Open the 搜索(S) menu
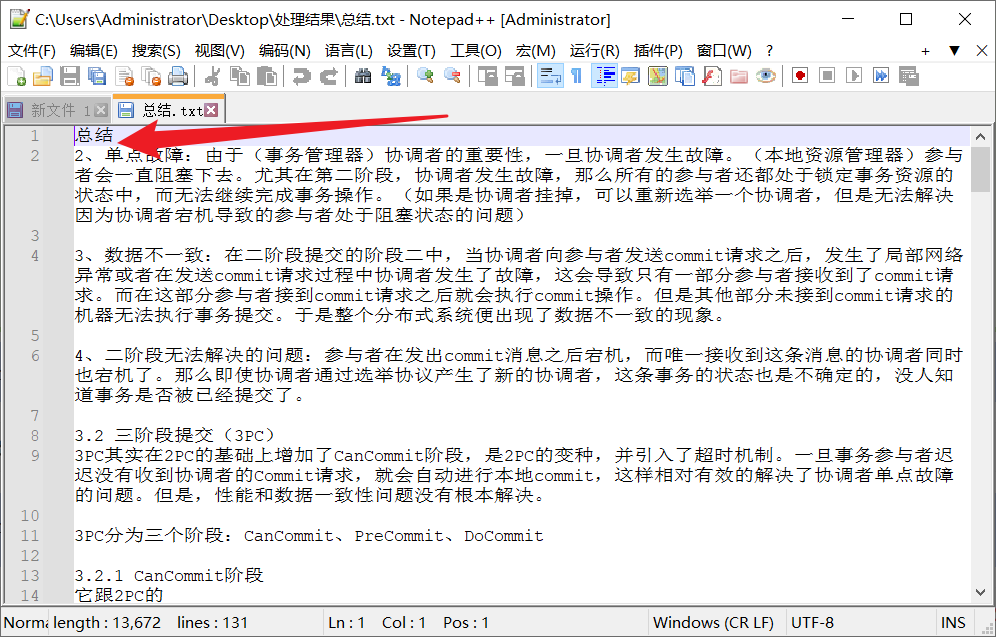 pyautogui.click(x=156, y=51)
